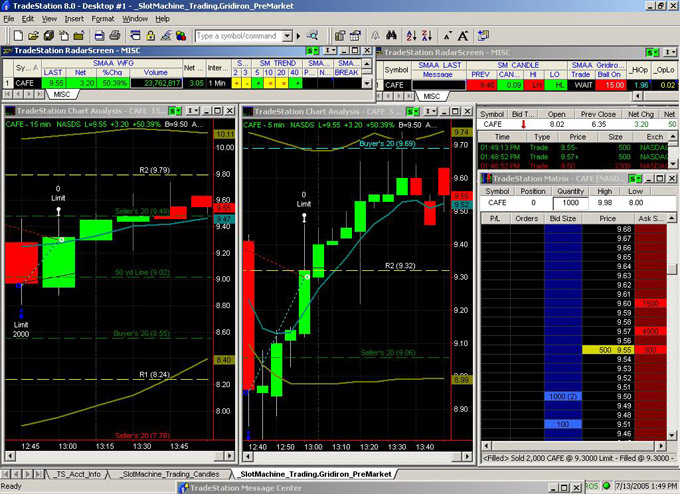Image resolution: width=680 pixels, height=494 pixels.
Task: Click the %Chg column header in left RadarScreen
Action: point(112,72)
